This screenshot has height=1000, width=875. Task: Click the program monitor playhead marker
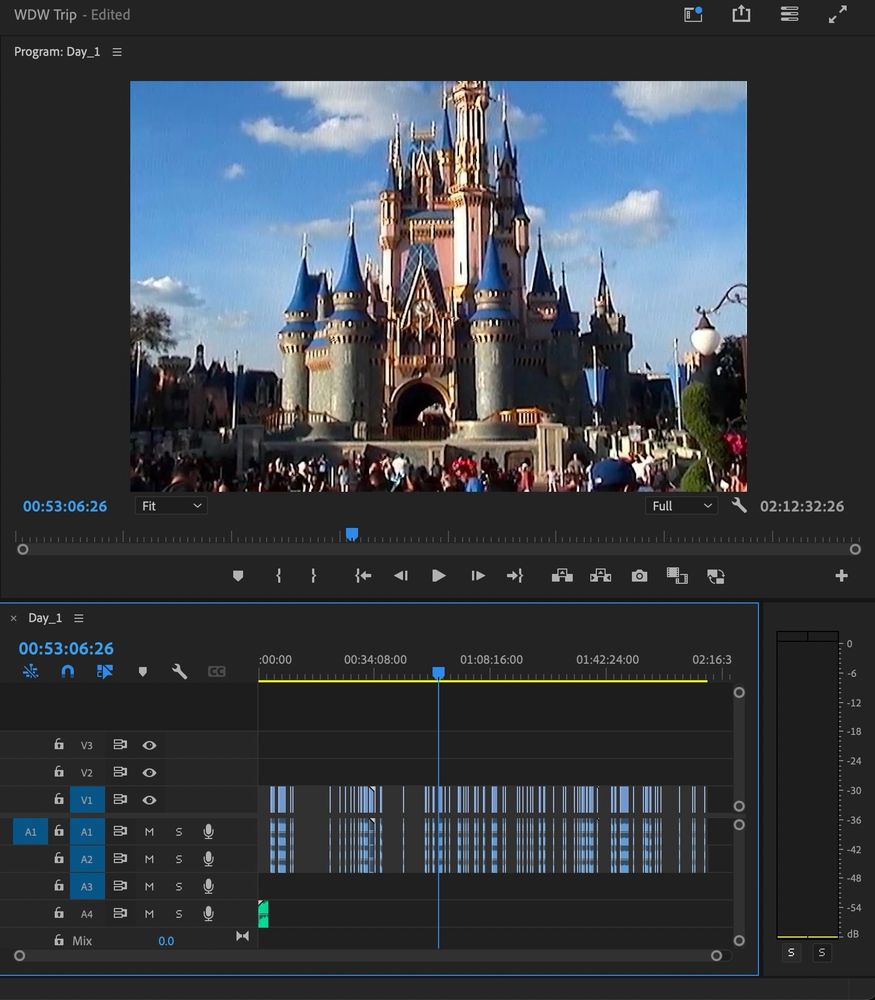[x=351, y=534]
